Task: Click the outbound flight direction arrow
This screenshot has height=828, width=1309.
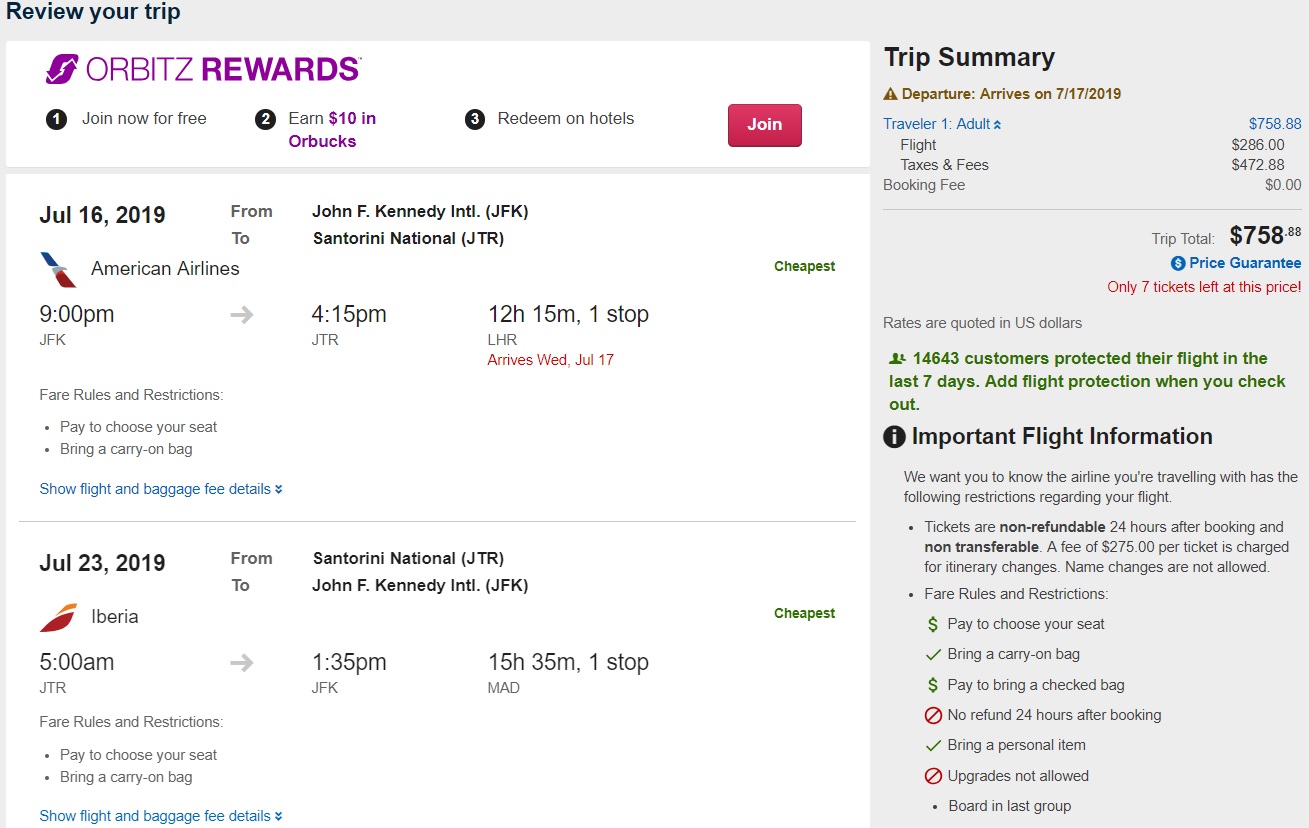Action: point(242,315)
